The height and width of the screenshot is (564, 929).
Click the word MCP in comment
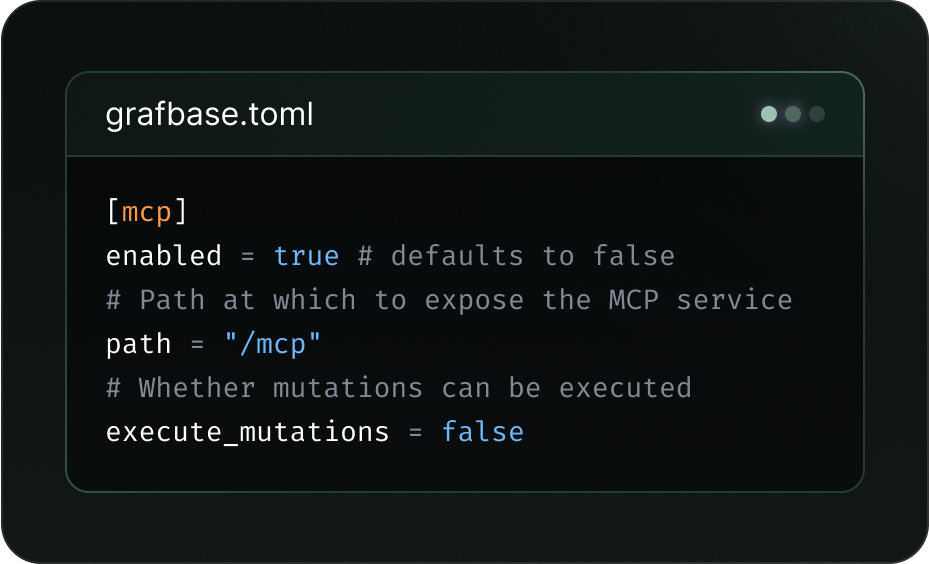[634, 300]
